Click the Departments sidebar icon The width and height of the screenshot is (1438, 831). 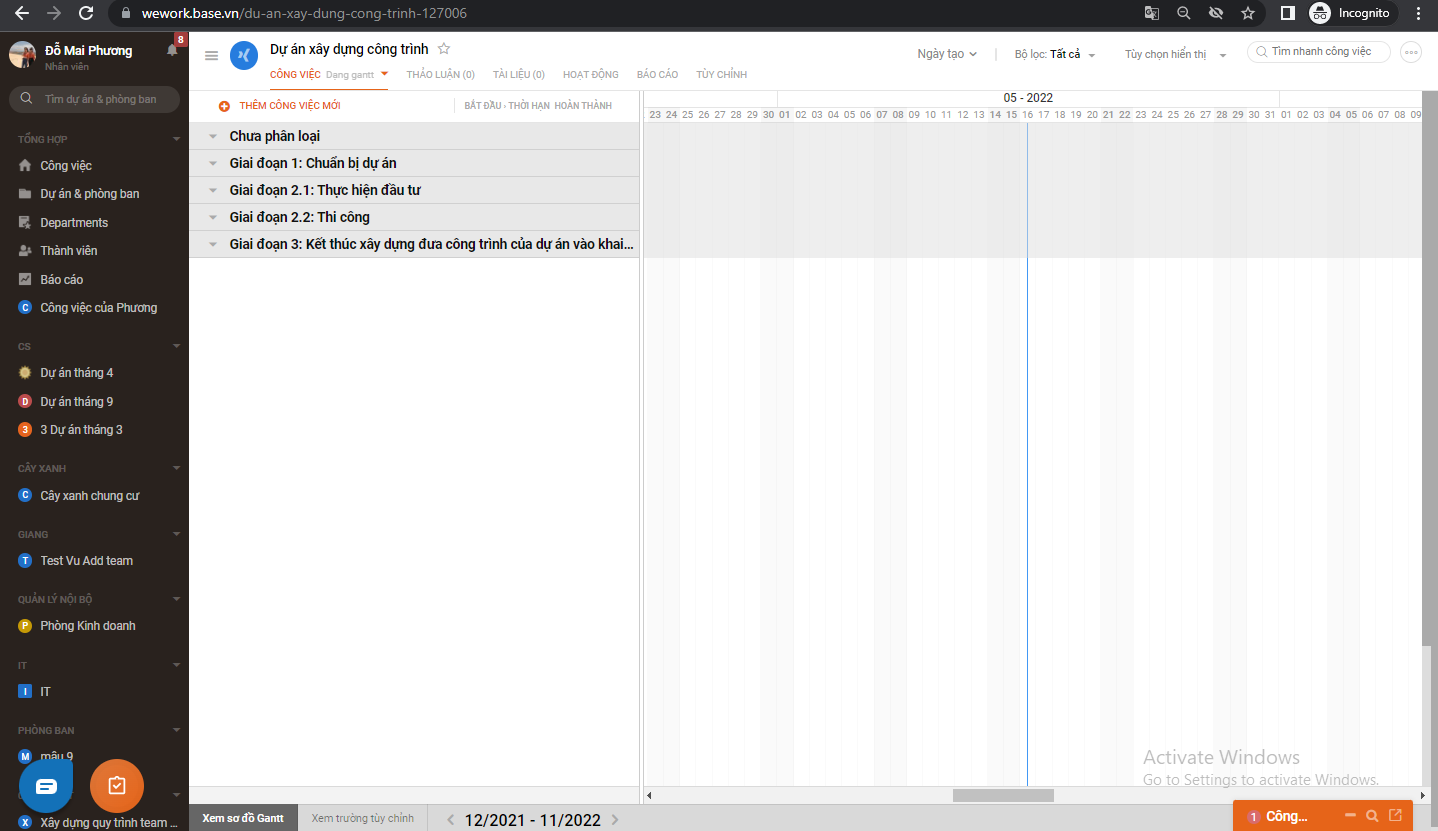[25, 222]
